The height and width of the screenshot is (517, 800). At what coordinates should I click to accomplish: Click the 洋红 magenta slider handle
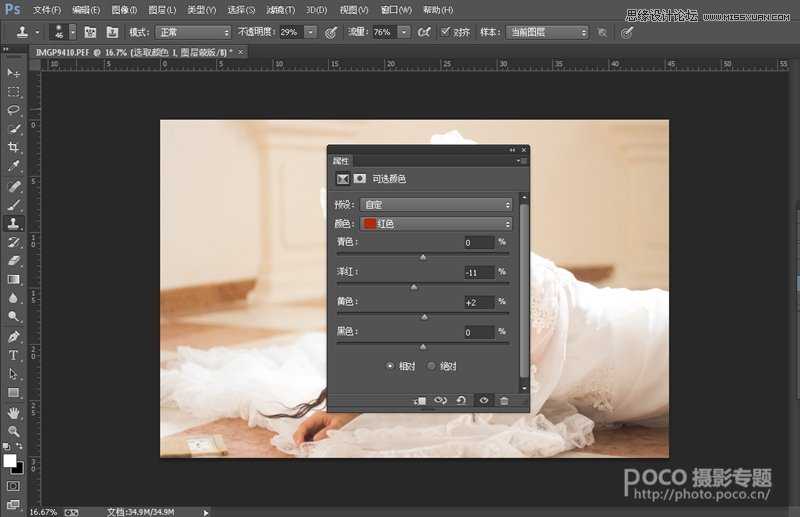[414, 287]
